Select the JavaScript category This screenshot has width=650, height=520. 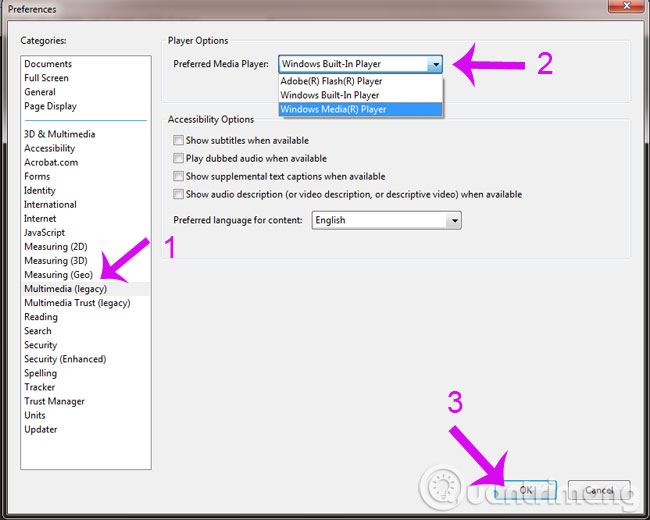click(x=44, y=233)
